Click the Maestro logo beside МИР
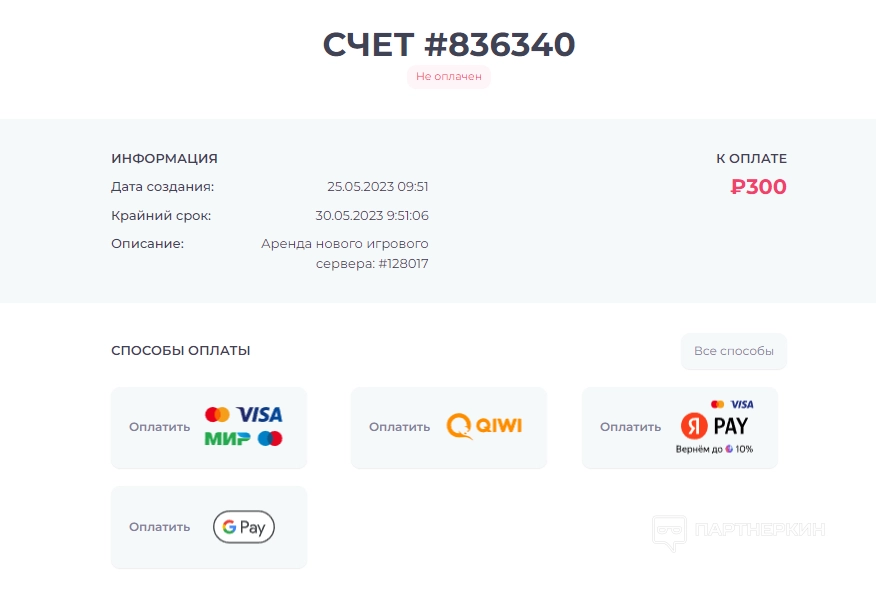Viewport: 876px width, 604px height. point(270,438)
